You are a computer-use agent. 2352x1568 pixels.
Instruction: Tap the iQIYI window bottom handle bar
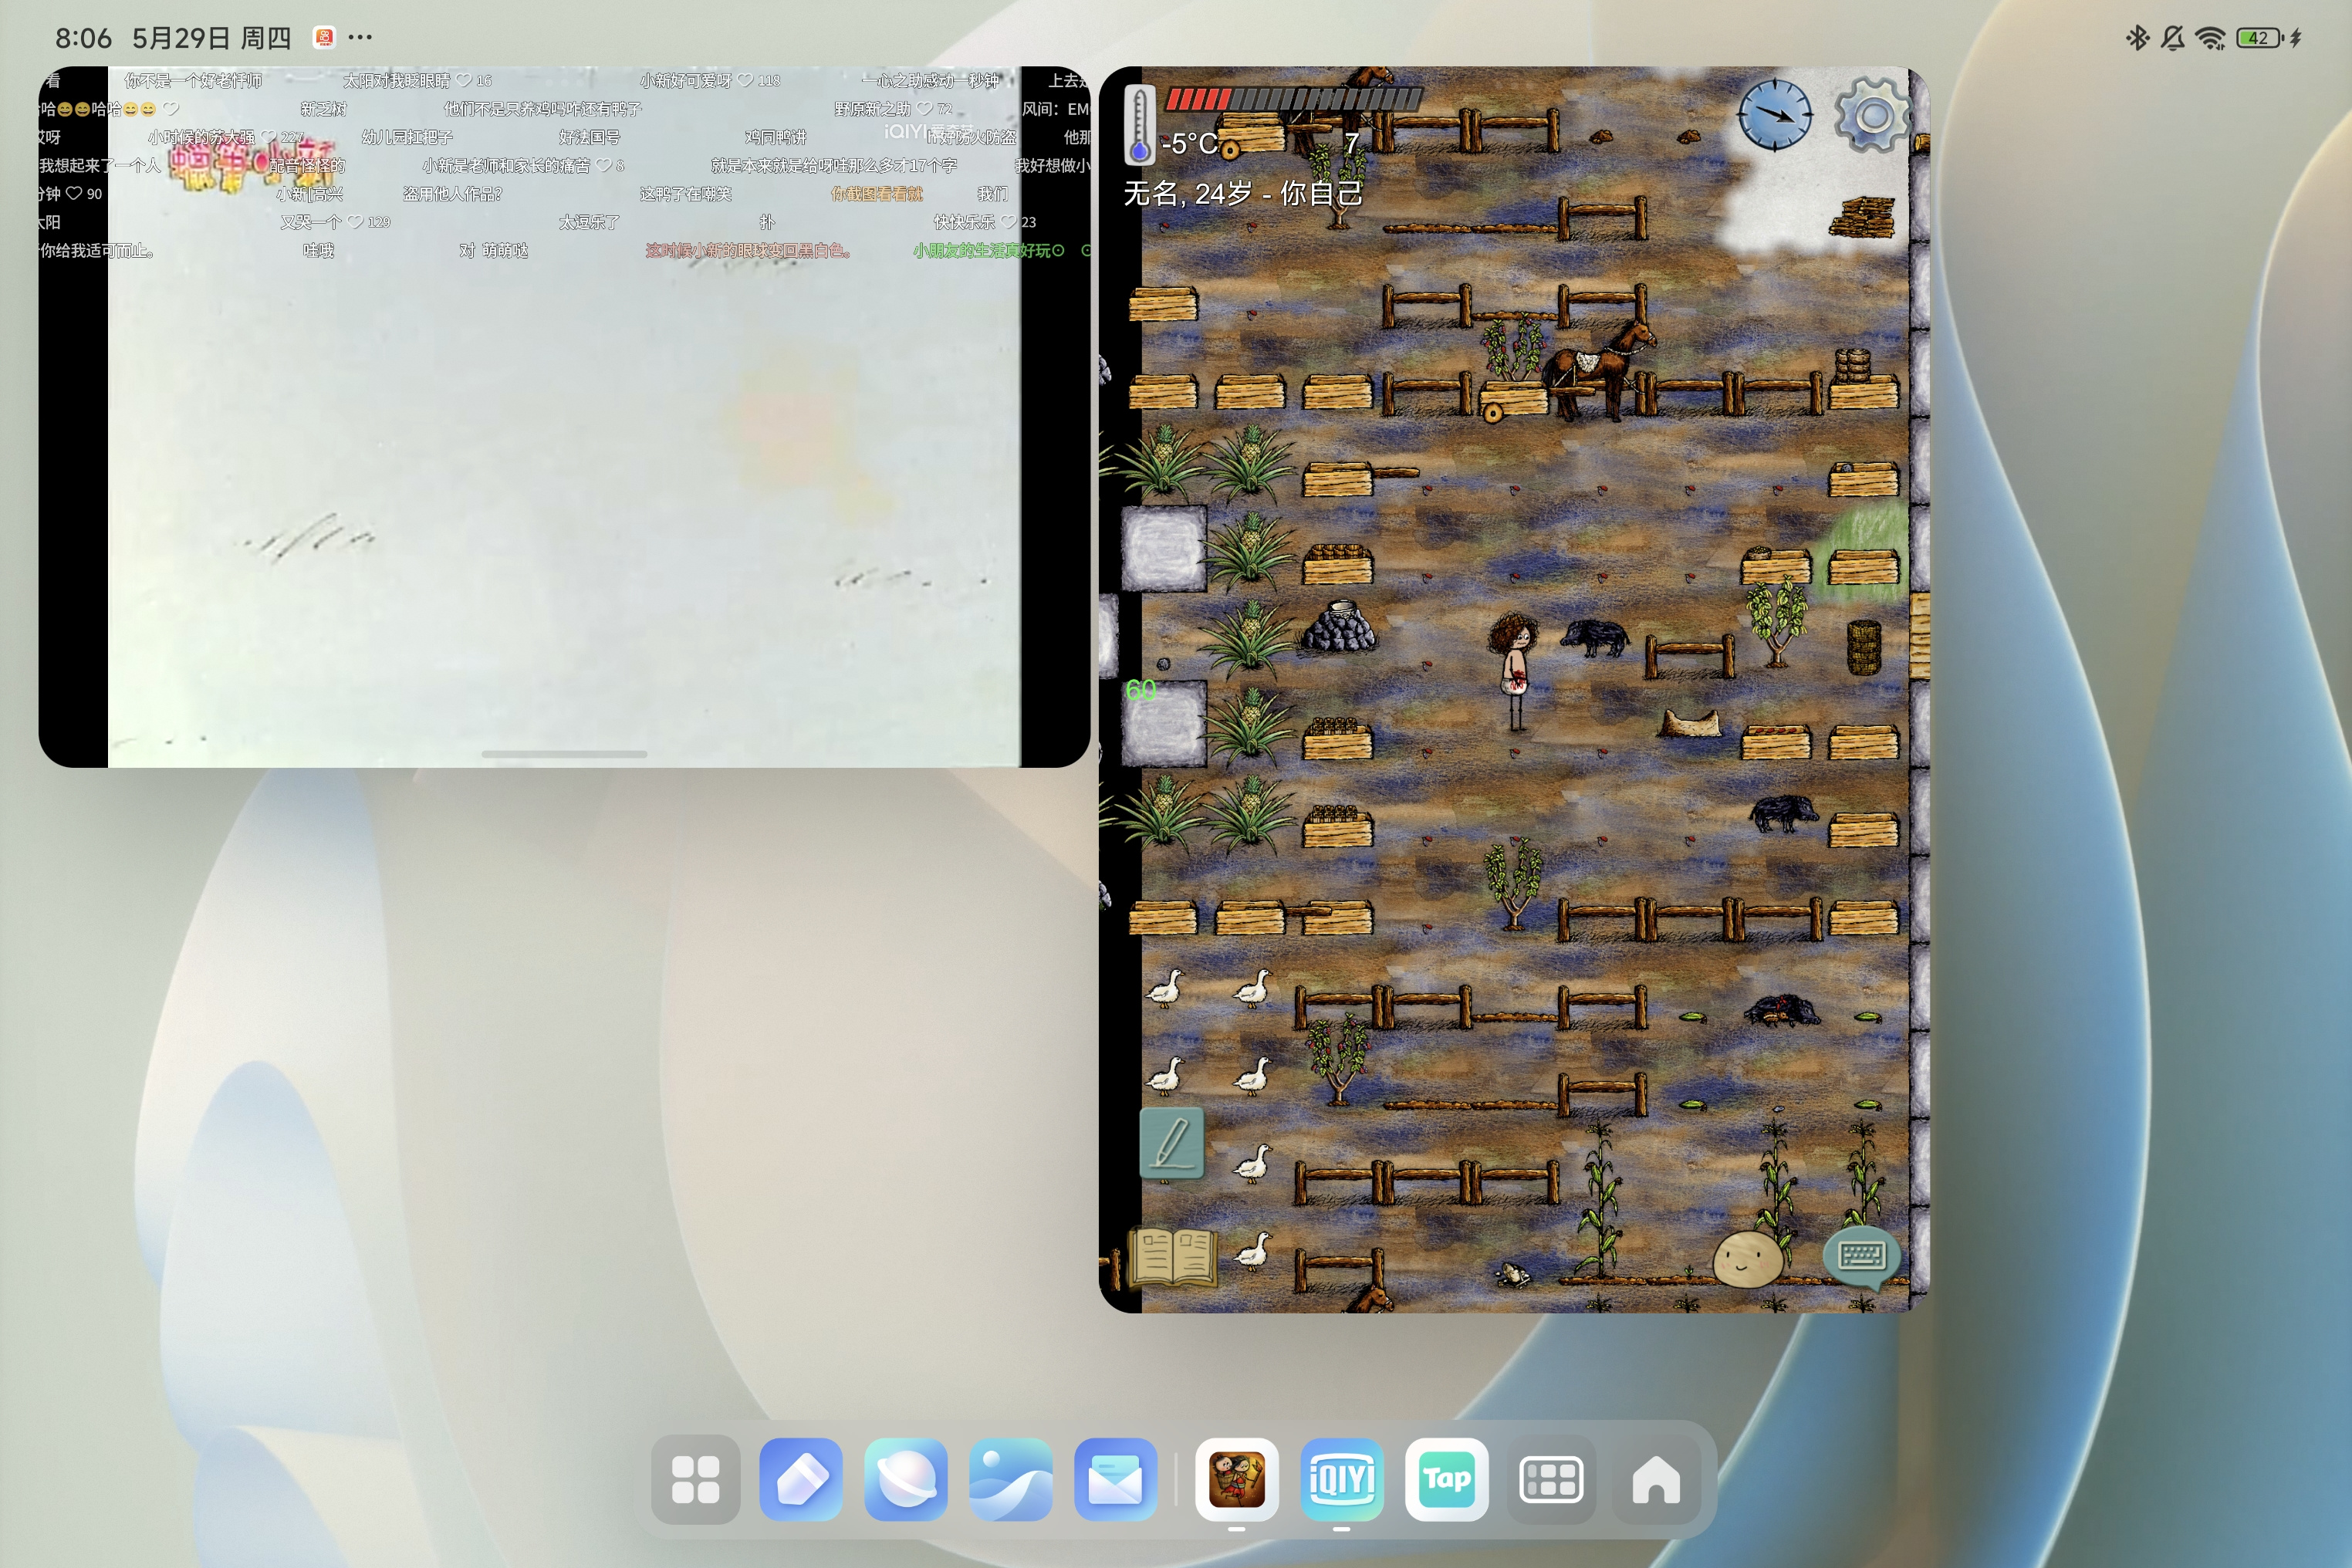(x=564, y=754)
